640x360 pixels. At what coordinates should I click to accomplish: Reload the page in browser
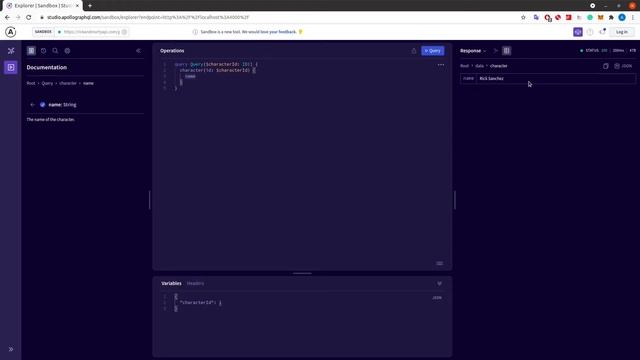[29, 18]
